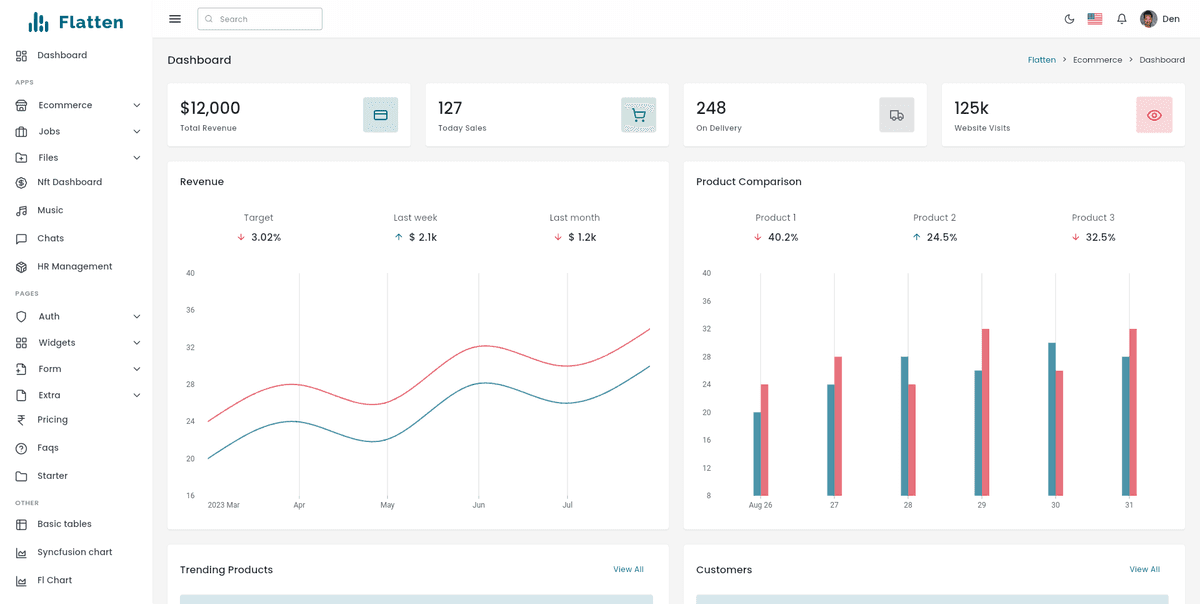This screenshot has height=604, width=1200.
Task: Click the 31 axis label in Product Comparison
Action: (x=1129, y=505)
